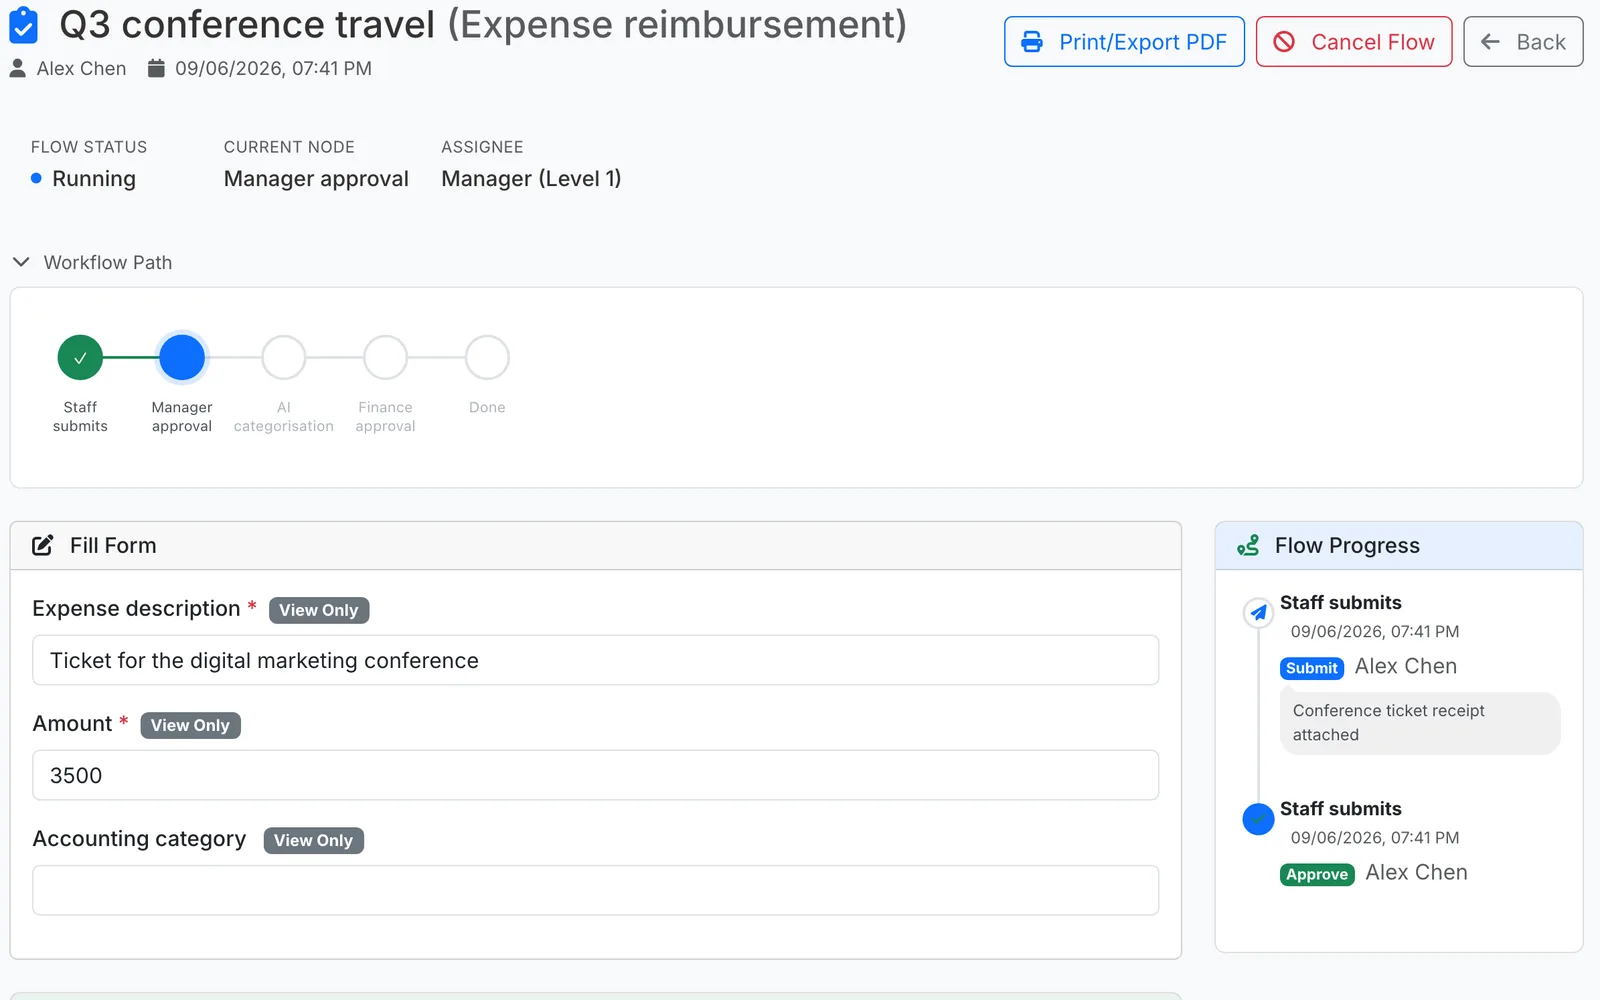
Task: Click the printer icon in Print/Export PDF
Action: [x=1032, y=42]
